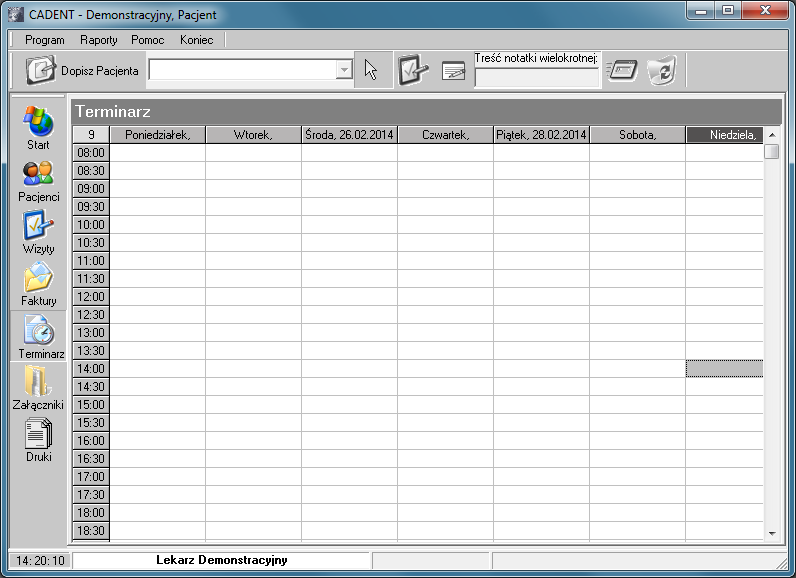This screenshot has width=796, height=578.
Task: Click the scheduler scrollbar down arrow
Action: pyautogui.click(x=771, y=534)
